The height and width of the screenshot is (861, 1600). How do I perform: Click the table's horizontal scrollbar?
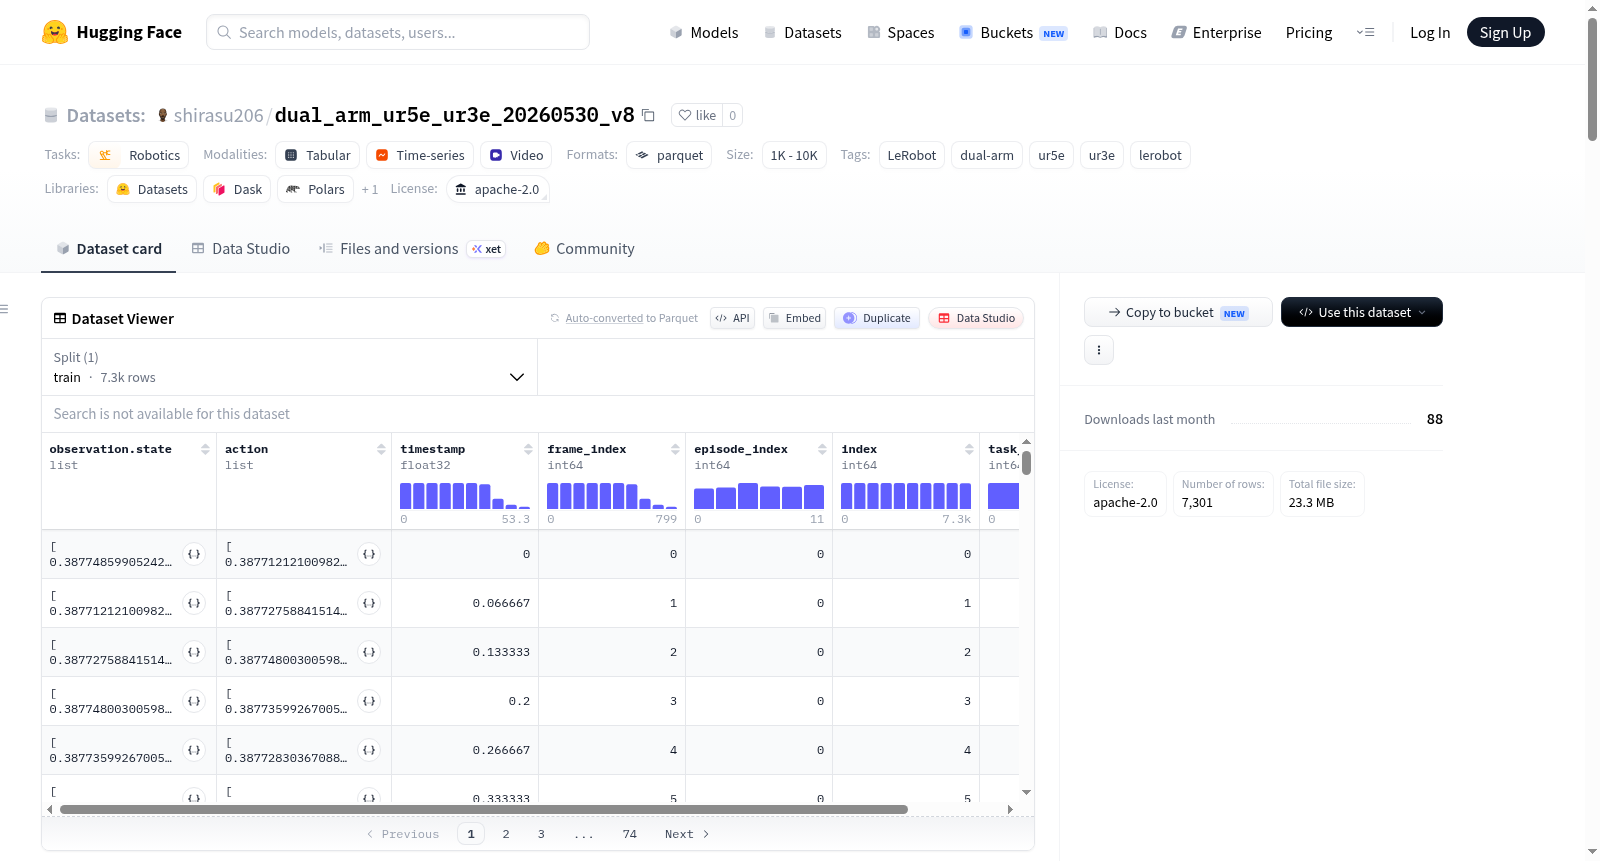click(x=484, y=809)
